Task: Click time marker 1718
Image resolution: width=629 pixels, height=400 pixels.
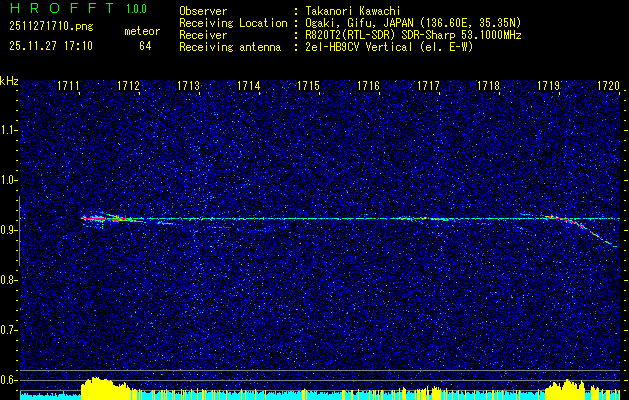Action: 489,86
